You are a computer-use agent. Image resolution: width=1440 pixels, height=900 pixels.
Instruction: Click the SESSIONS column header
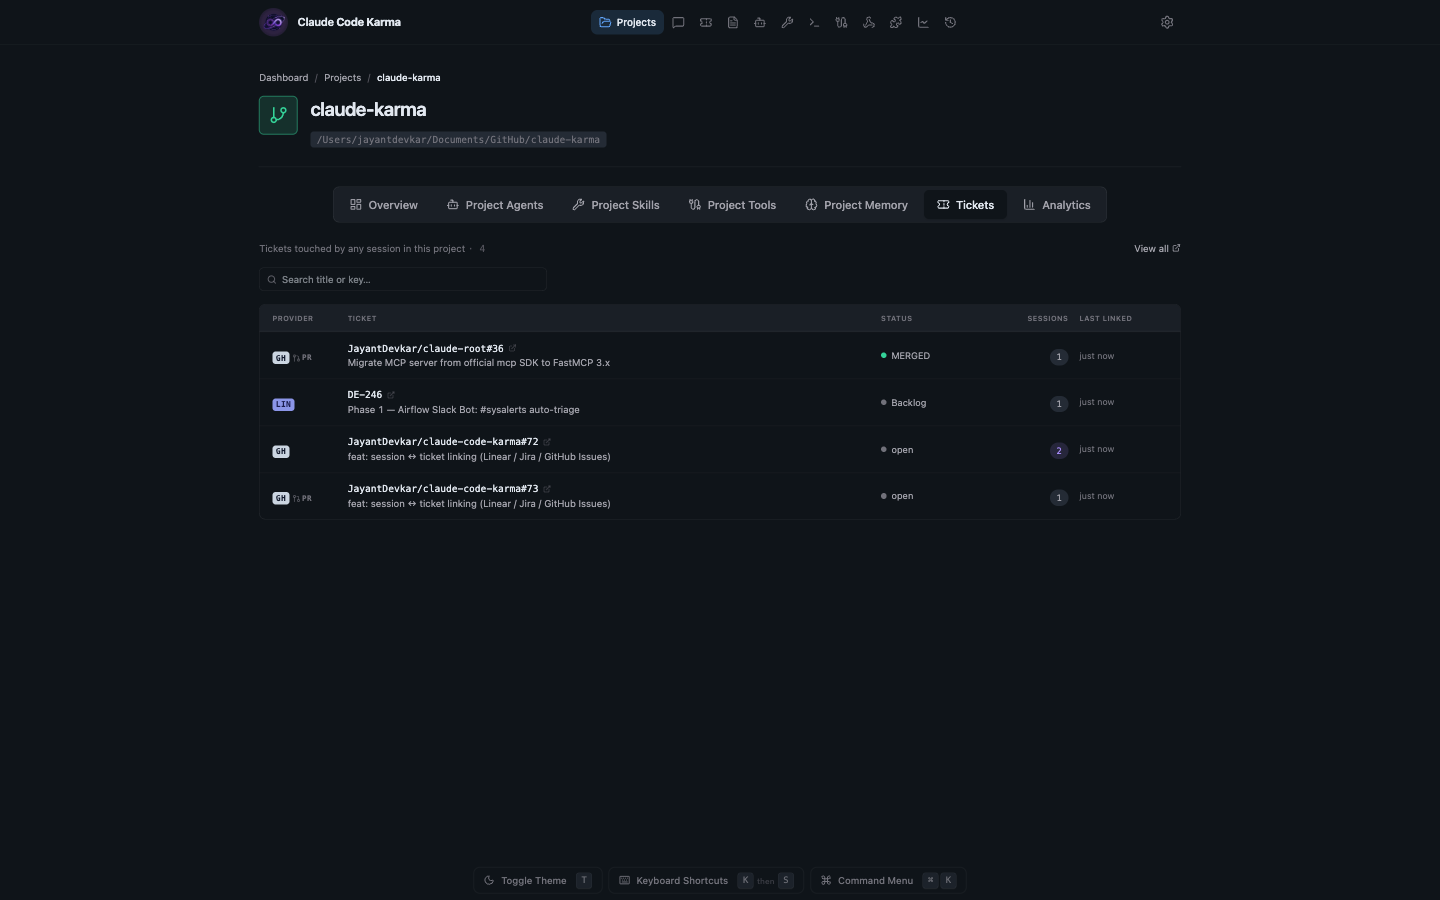1047,319
